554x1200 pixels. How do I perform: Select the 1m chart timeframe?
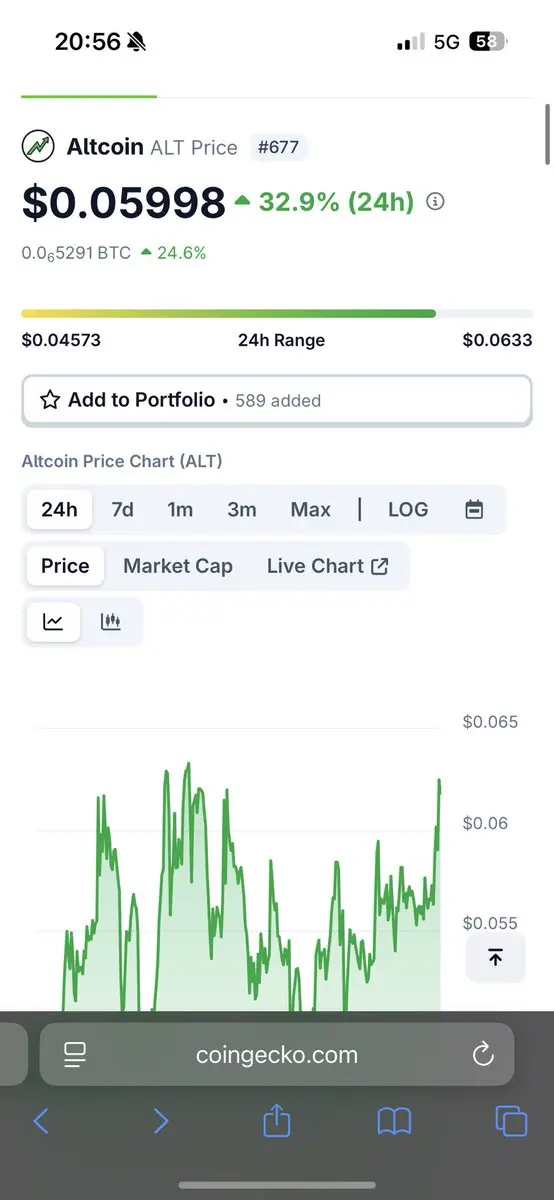(180, 509)
